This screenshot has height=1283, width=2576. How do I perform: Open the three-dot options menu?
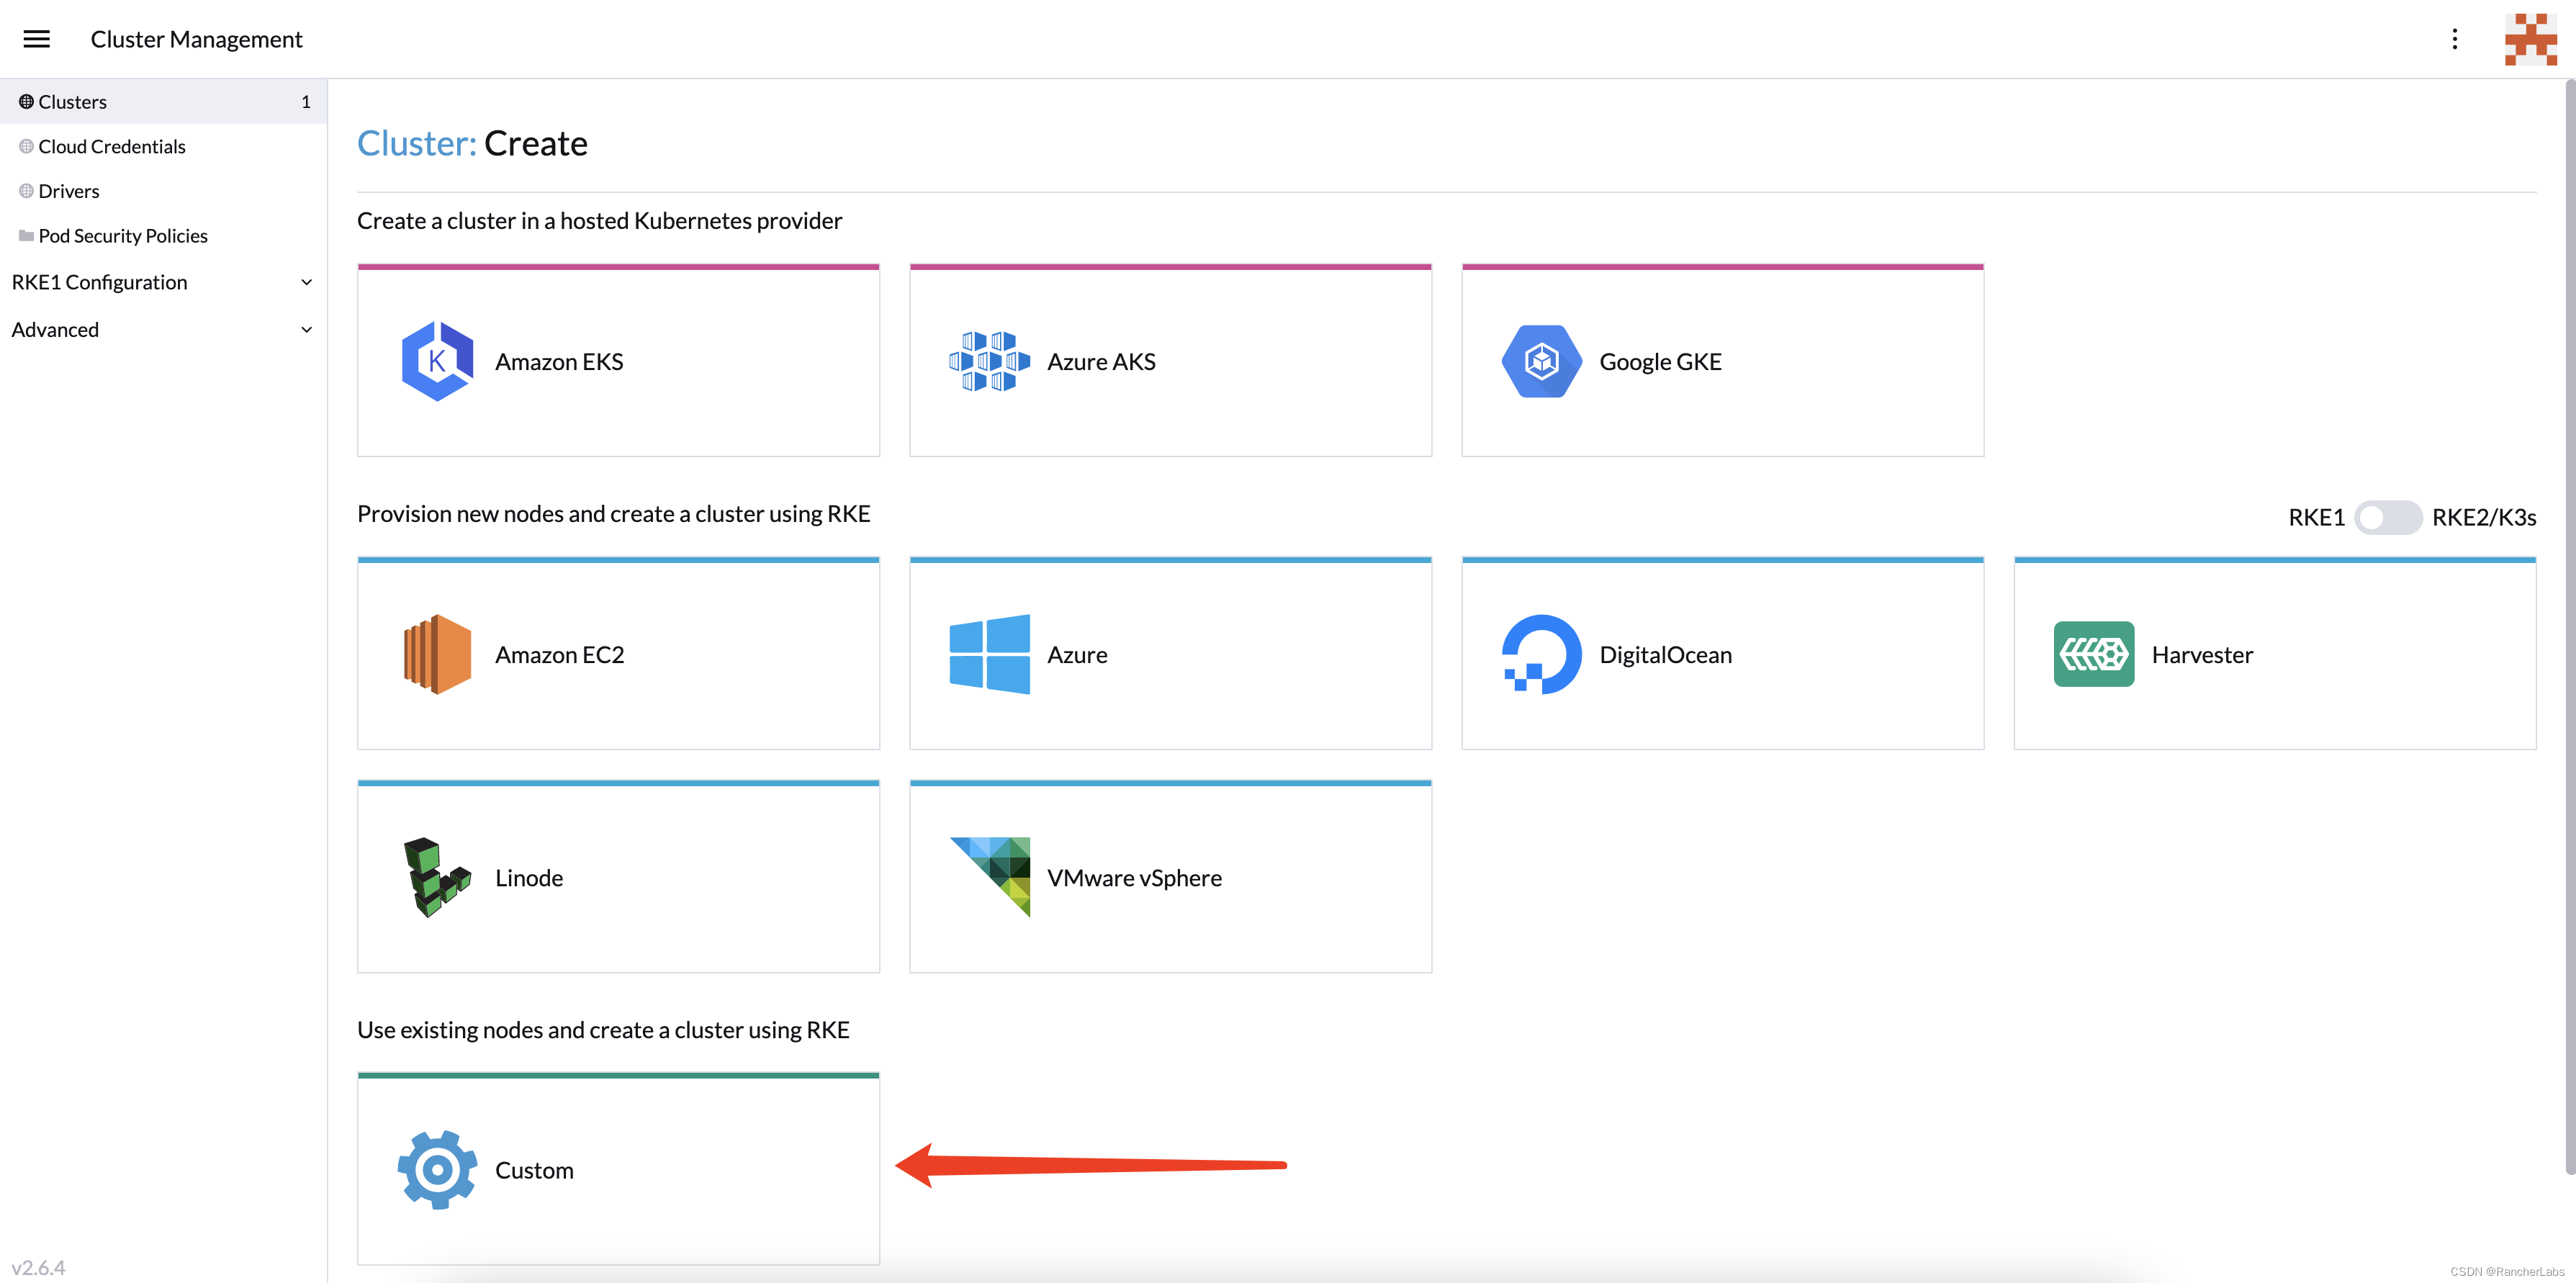pyautogui.click(x=2454, y=39)
